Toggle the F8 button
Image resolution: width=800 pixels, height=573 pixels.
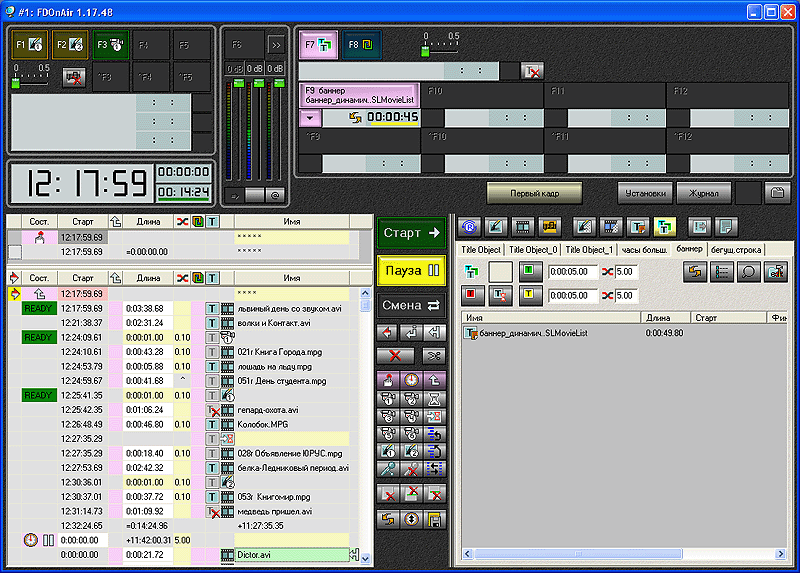point(361,45)
